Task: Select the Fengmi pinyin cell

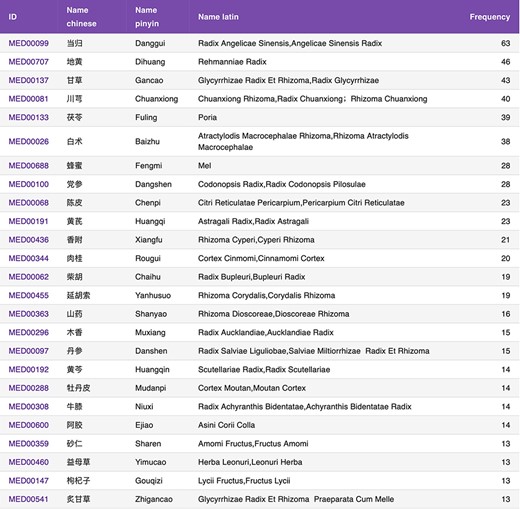Action: pyautogui.click(x=148, y=166)
